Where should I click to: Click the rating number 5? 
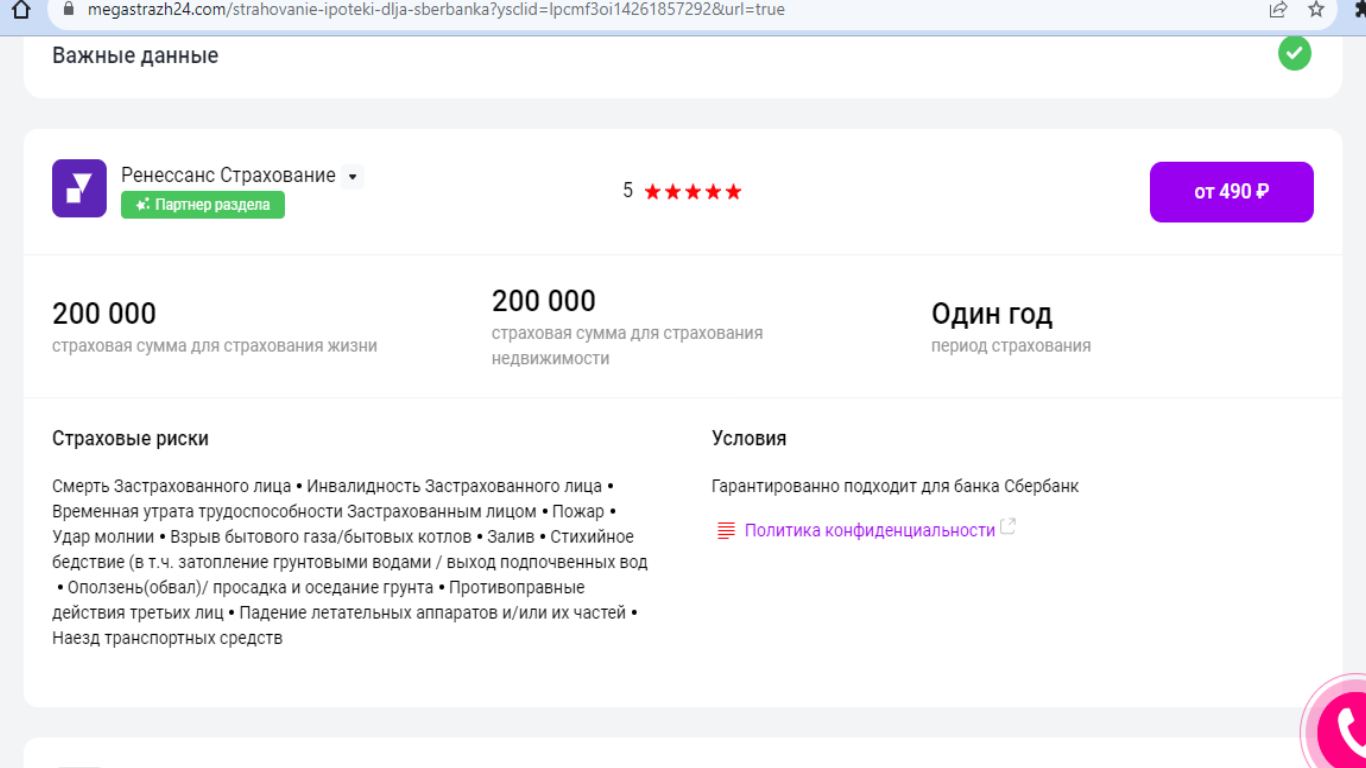click(x=627, y=190)
